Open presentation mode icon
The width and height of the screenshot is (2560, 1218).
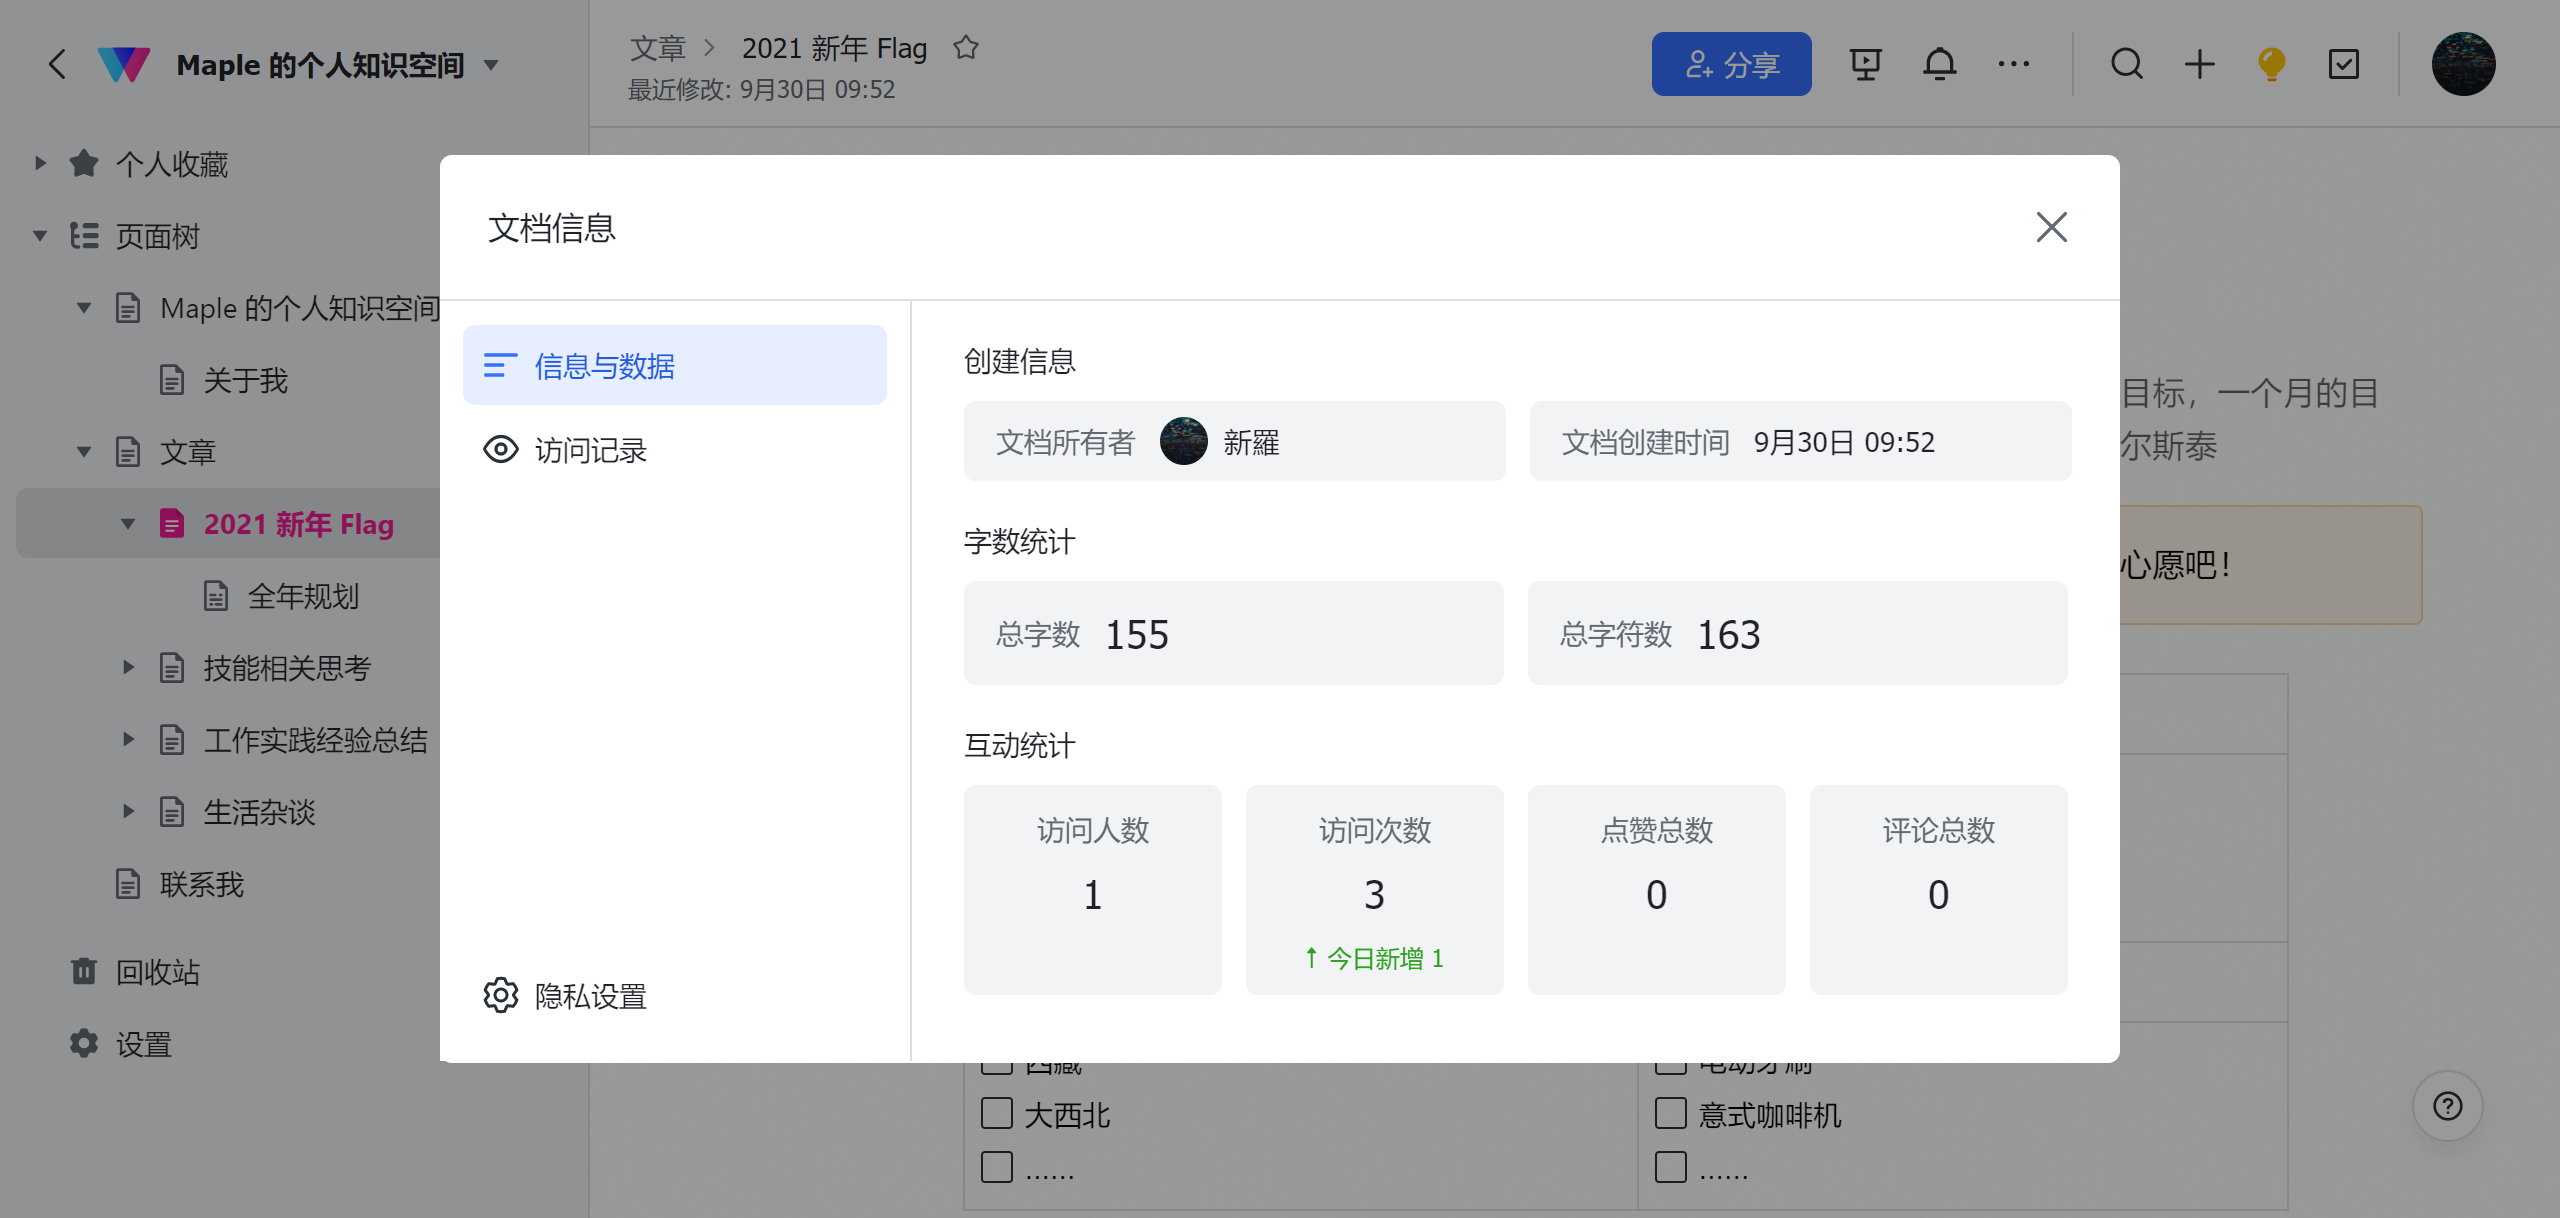click(1865, 63)
